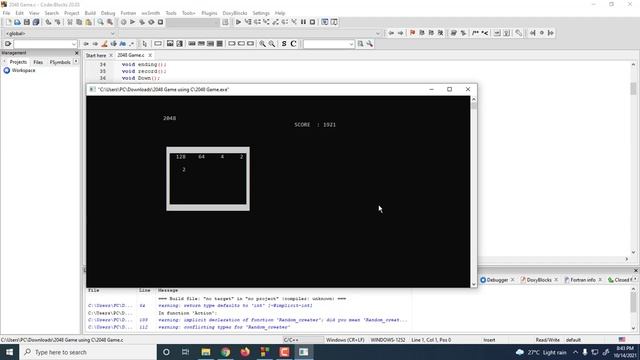
Task: Click the Abort build stop icon
Action: [x=160, y=22]
